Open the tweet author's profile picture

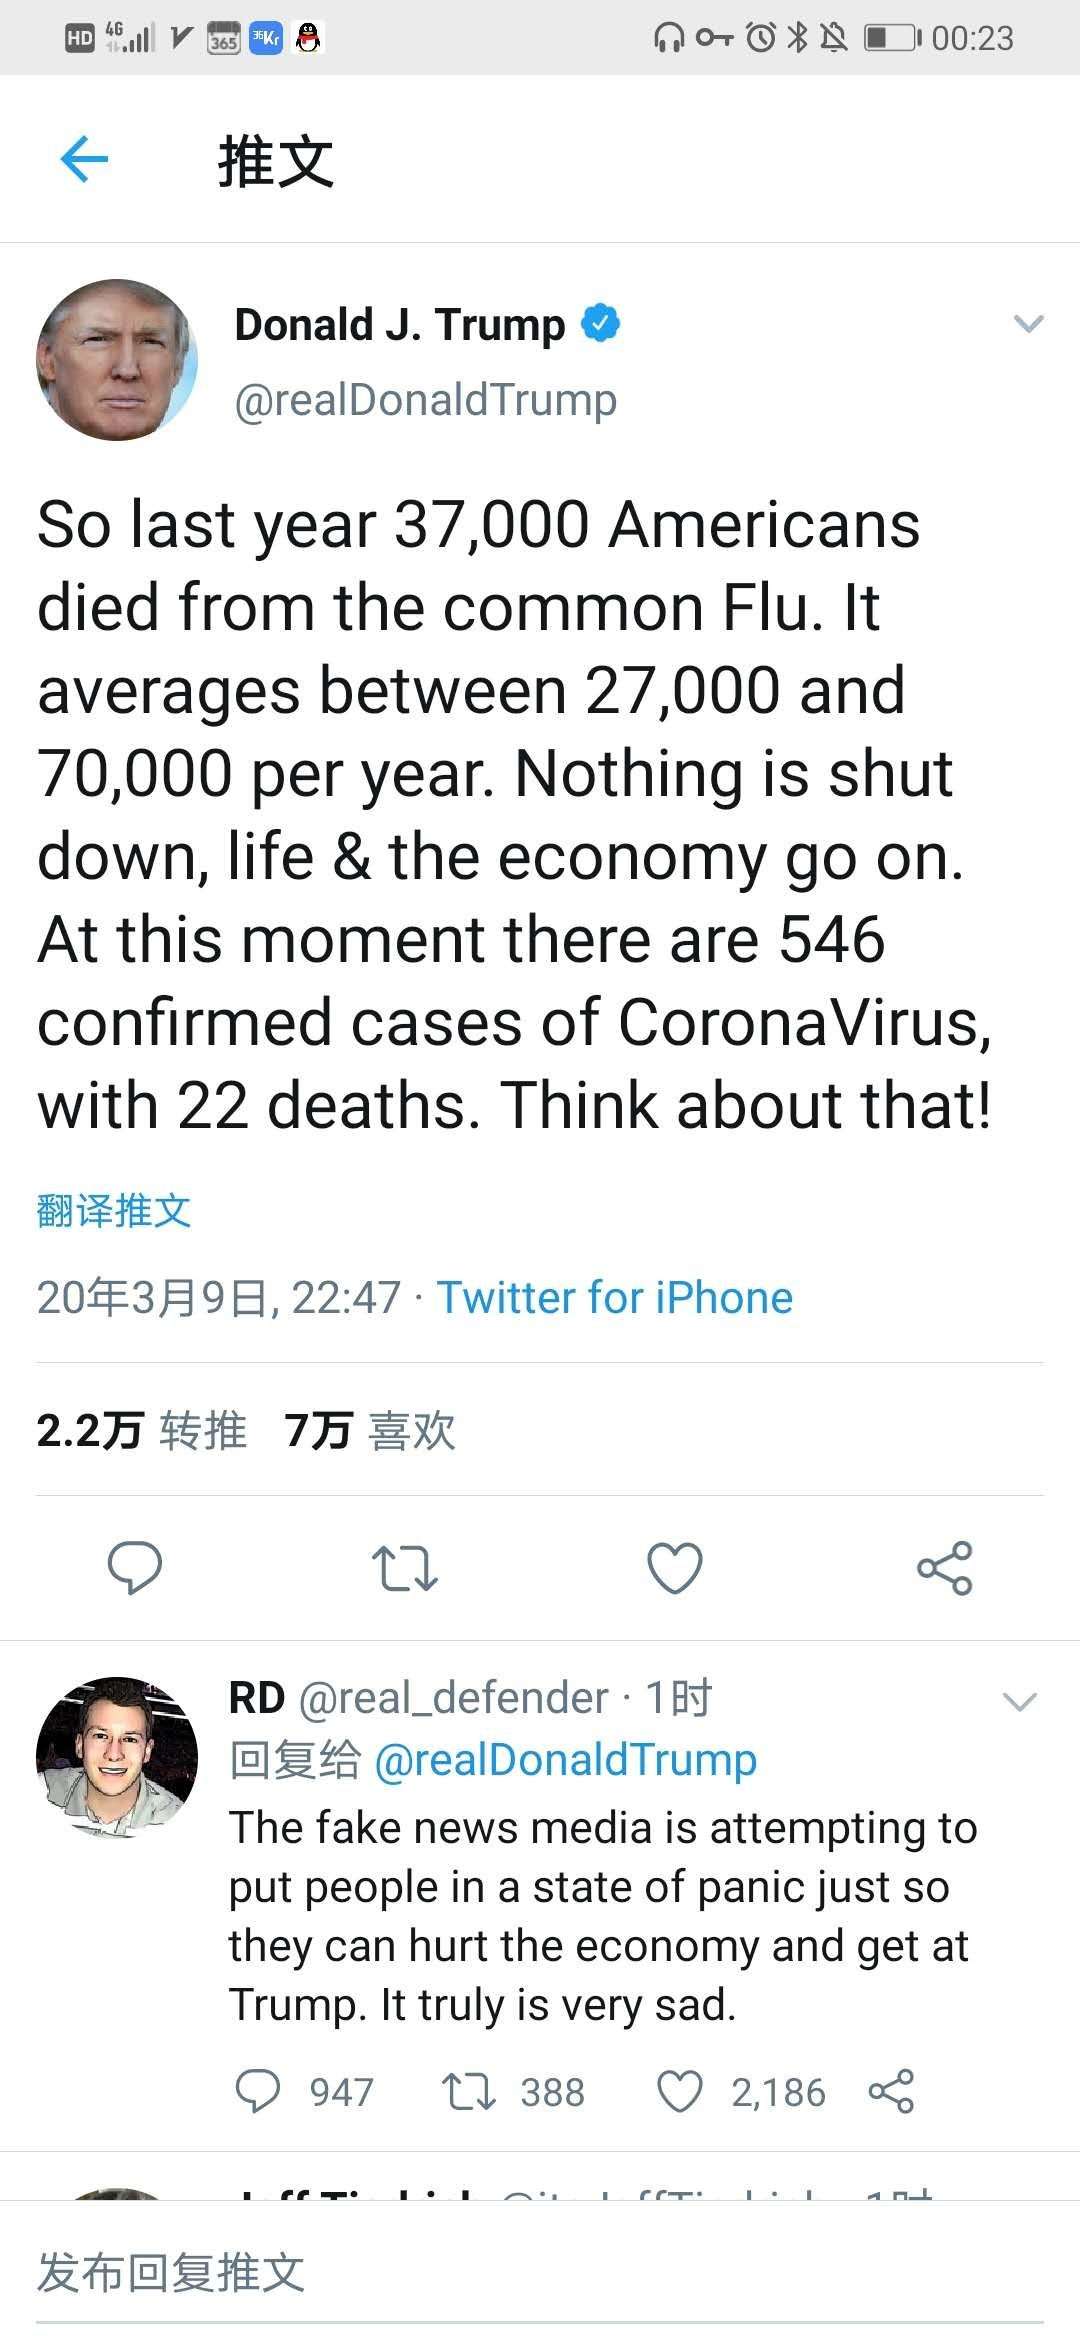pos(117,360)
